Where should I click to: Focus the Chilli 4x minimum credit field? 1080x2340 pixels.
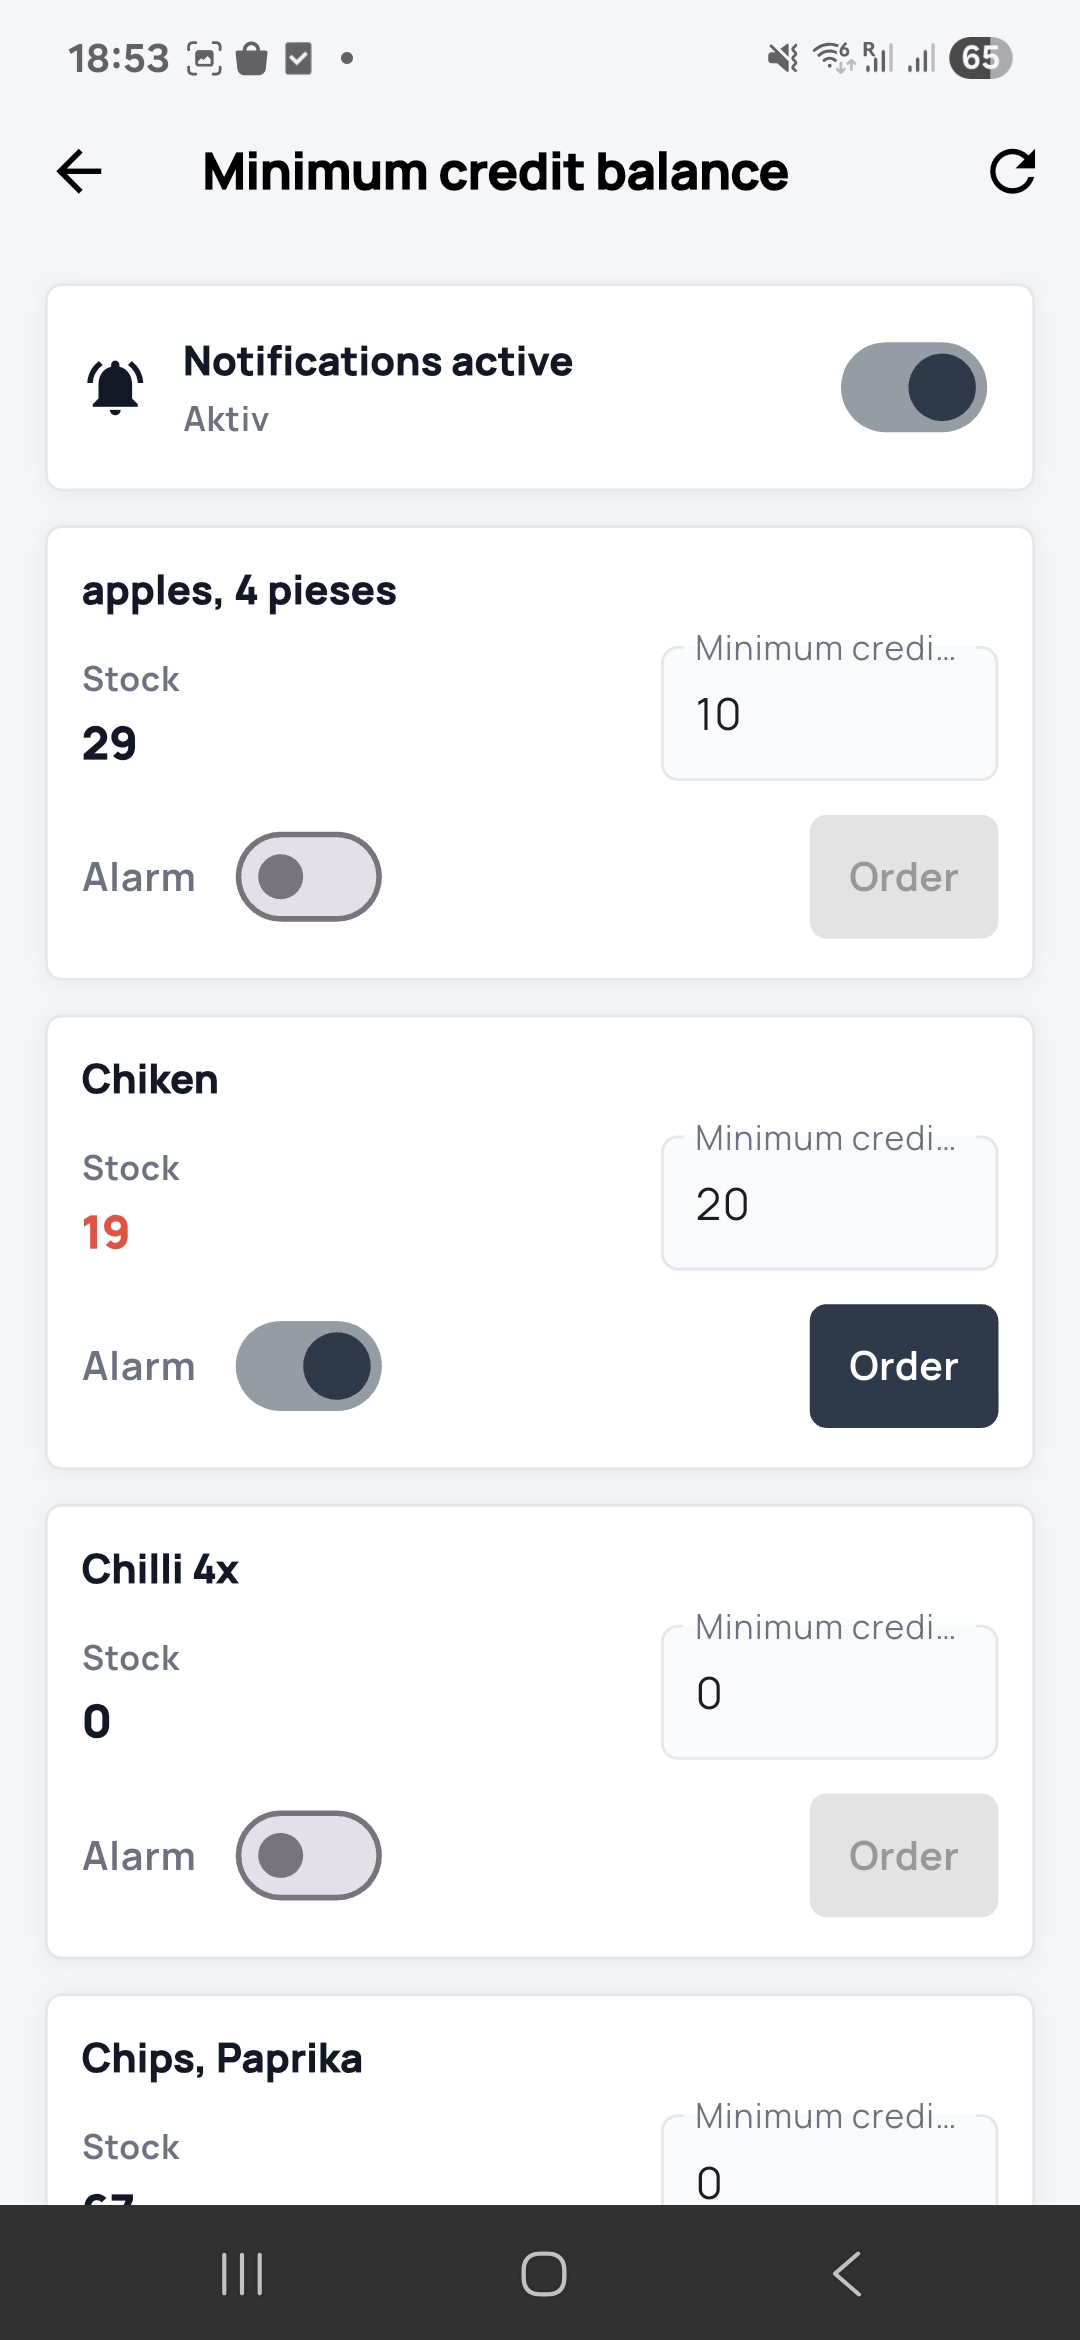[x=829, y=1693]
